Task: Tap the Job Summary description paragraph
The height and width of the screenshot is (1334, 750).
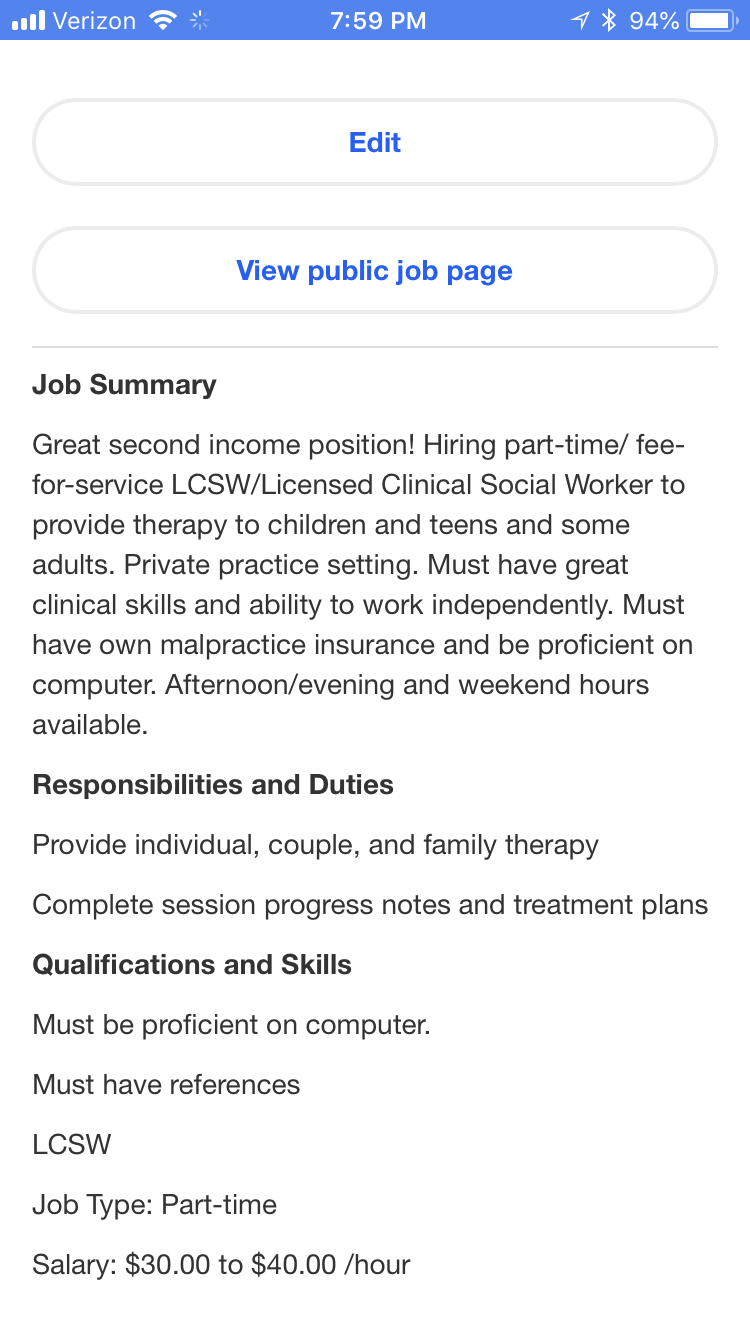Action: pos(362,584)
